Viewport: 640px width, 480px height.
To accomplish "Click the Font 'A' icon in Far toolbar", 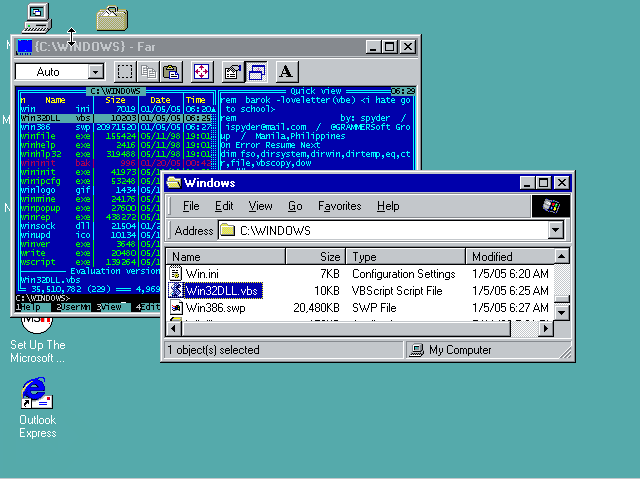I will click(287, 72).
